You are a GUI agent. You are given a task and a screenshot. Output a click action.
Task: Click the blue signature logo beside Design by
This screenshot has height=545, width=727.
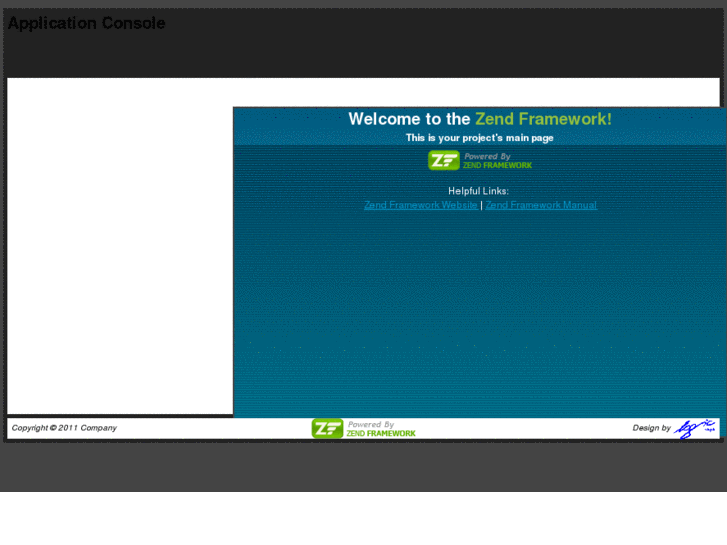coord(695,428)
